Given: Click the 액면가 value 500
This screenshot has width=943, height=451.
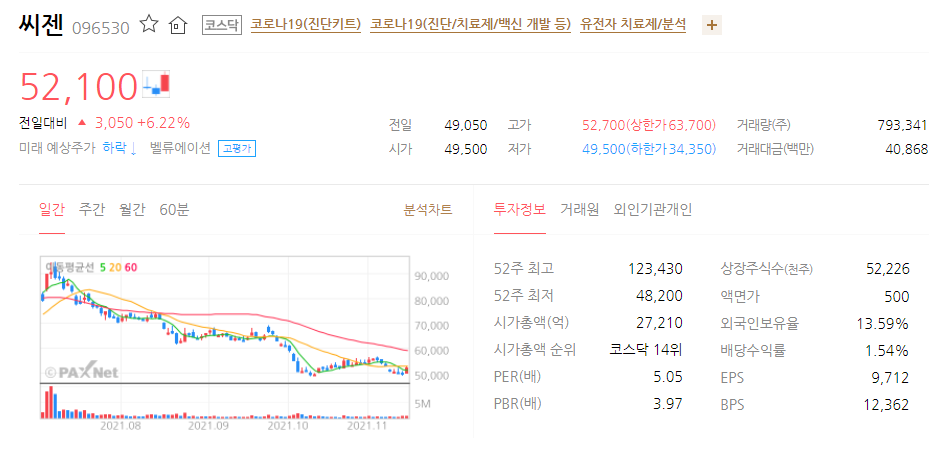Looking at the screenshot, I should 898,296.
